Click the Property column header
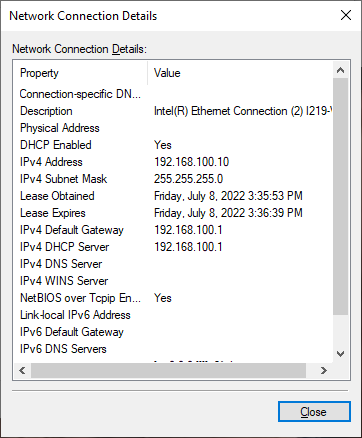Viewport: 362px width, 438px height. 80,73
